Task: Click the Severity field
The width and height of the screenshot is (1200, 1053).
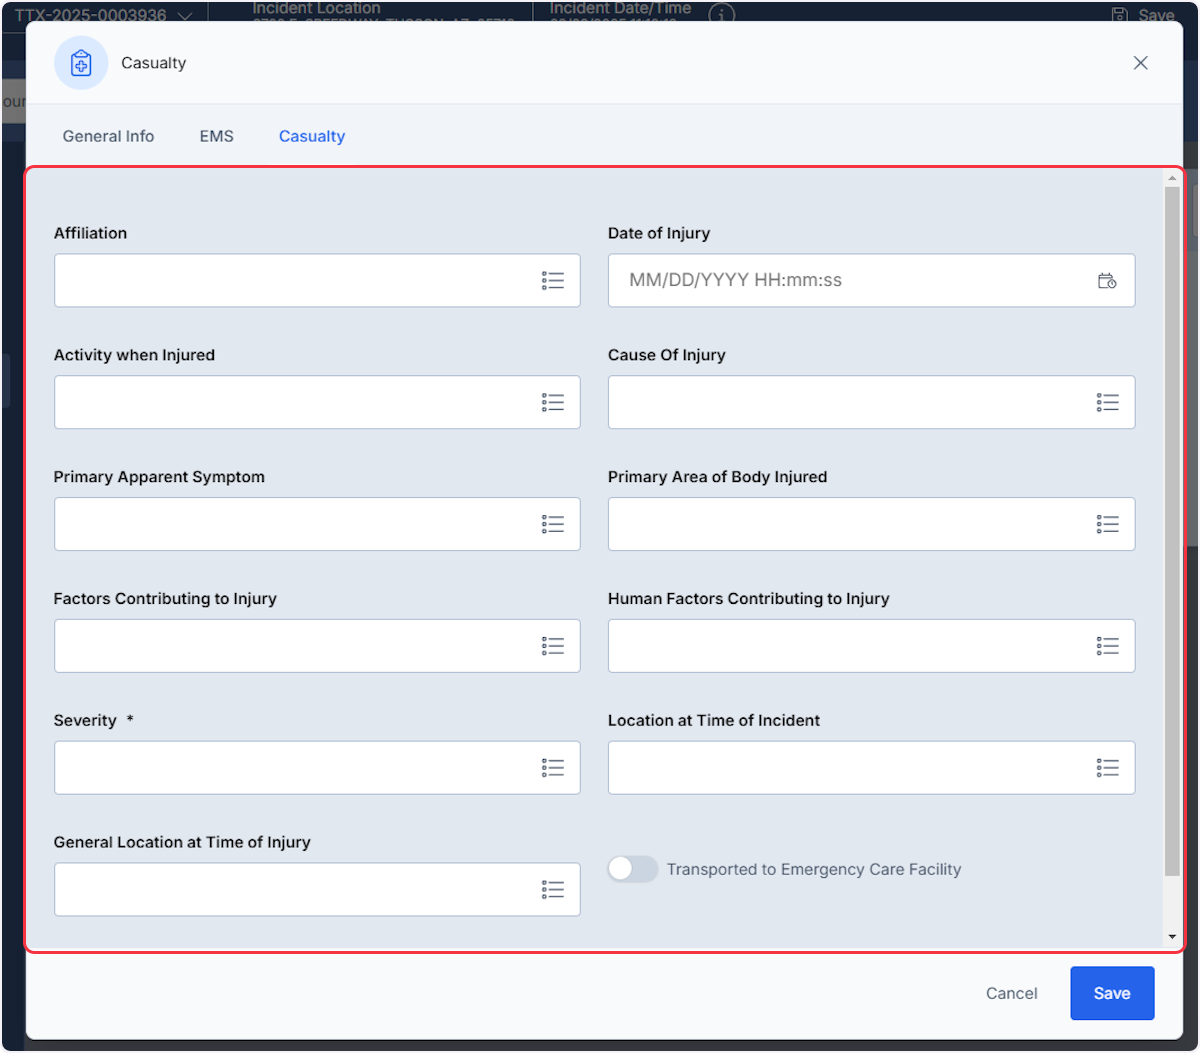Action: tap(317, 768)
